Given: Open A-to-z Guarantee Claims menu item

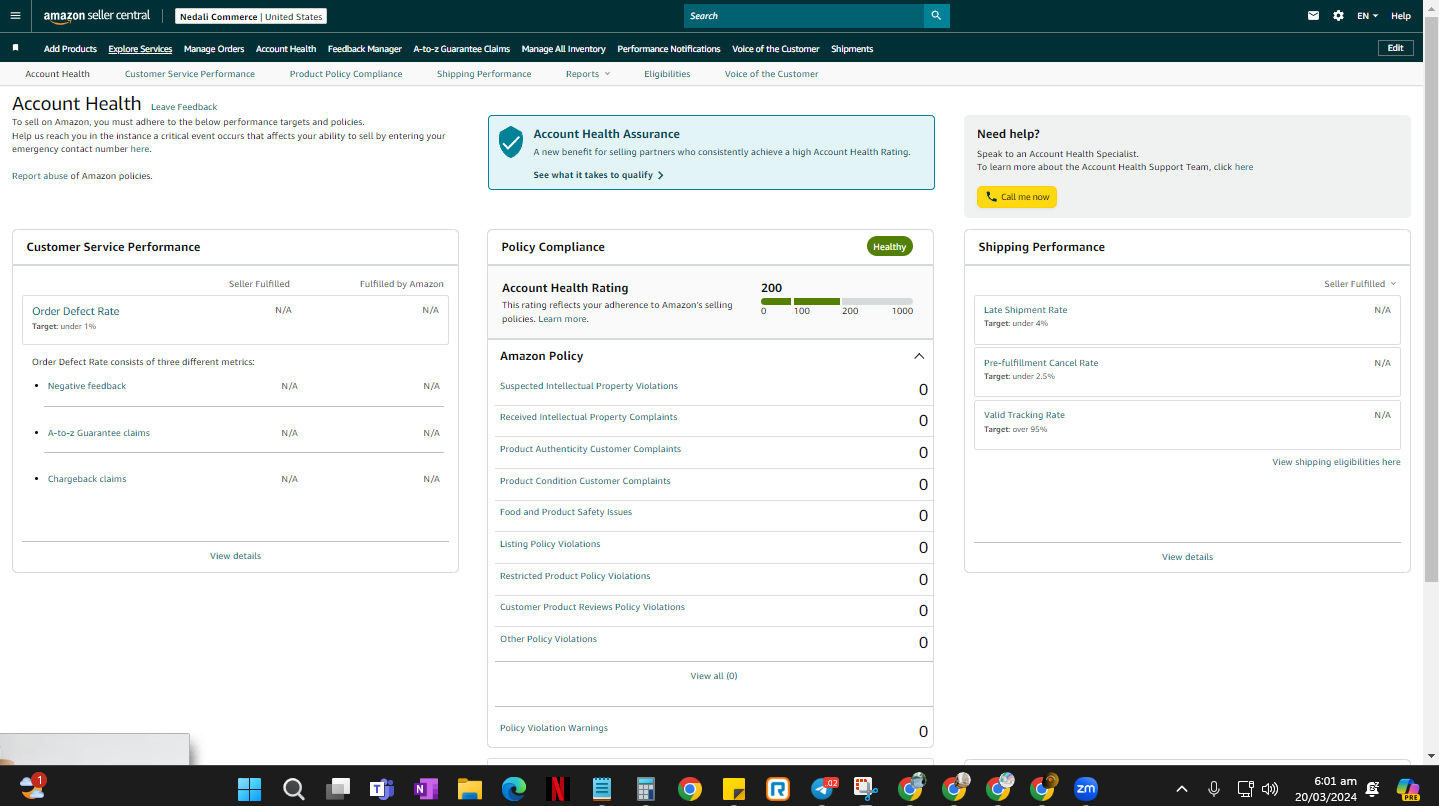Looking at the screenshot, I should click(x=462, y=49).
